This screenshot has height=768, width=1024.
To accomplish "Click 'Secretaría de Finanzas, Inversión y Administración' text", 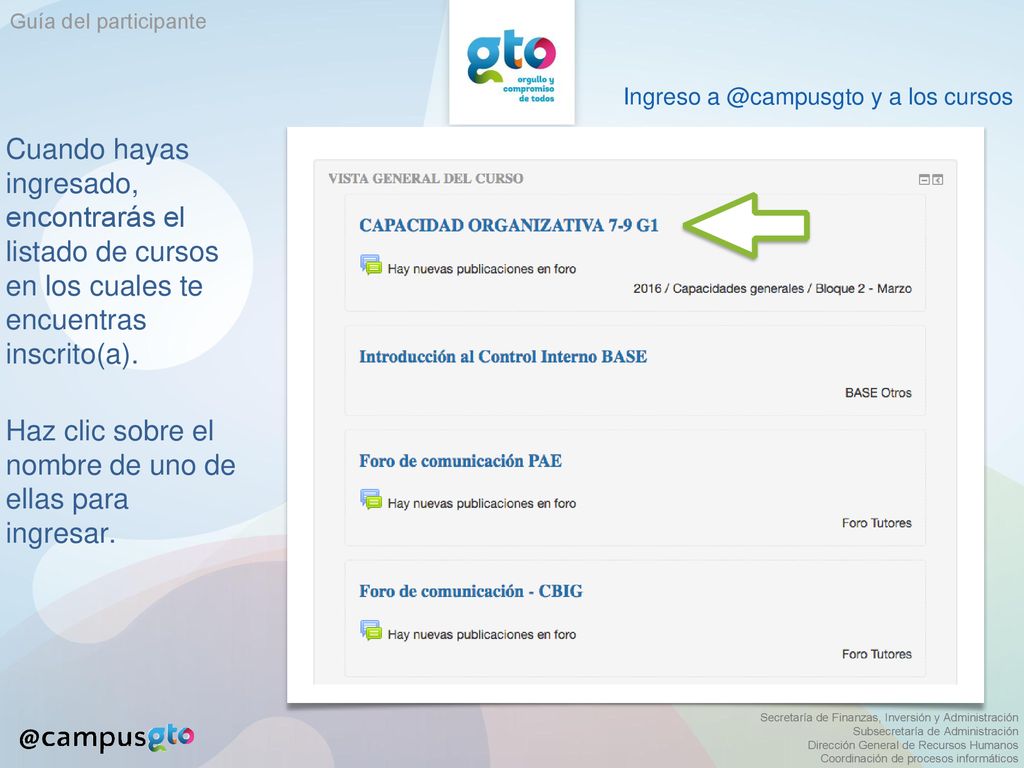I will [x=889, y=718].
